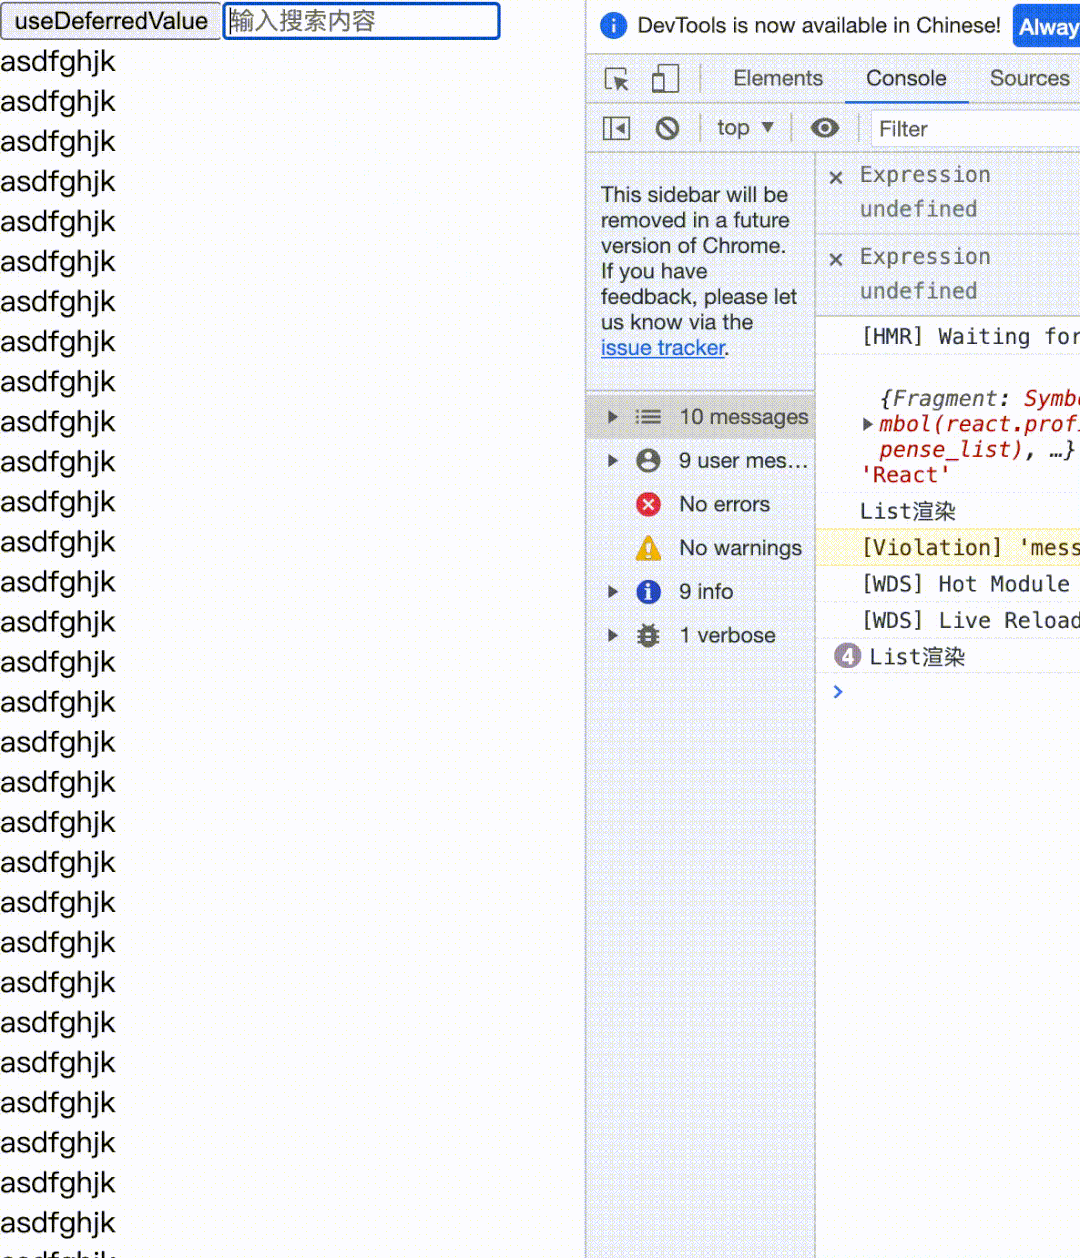Viewport: 1080px width, 1258px height.
Task: Click the red error icon
Action: [648, 504]
